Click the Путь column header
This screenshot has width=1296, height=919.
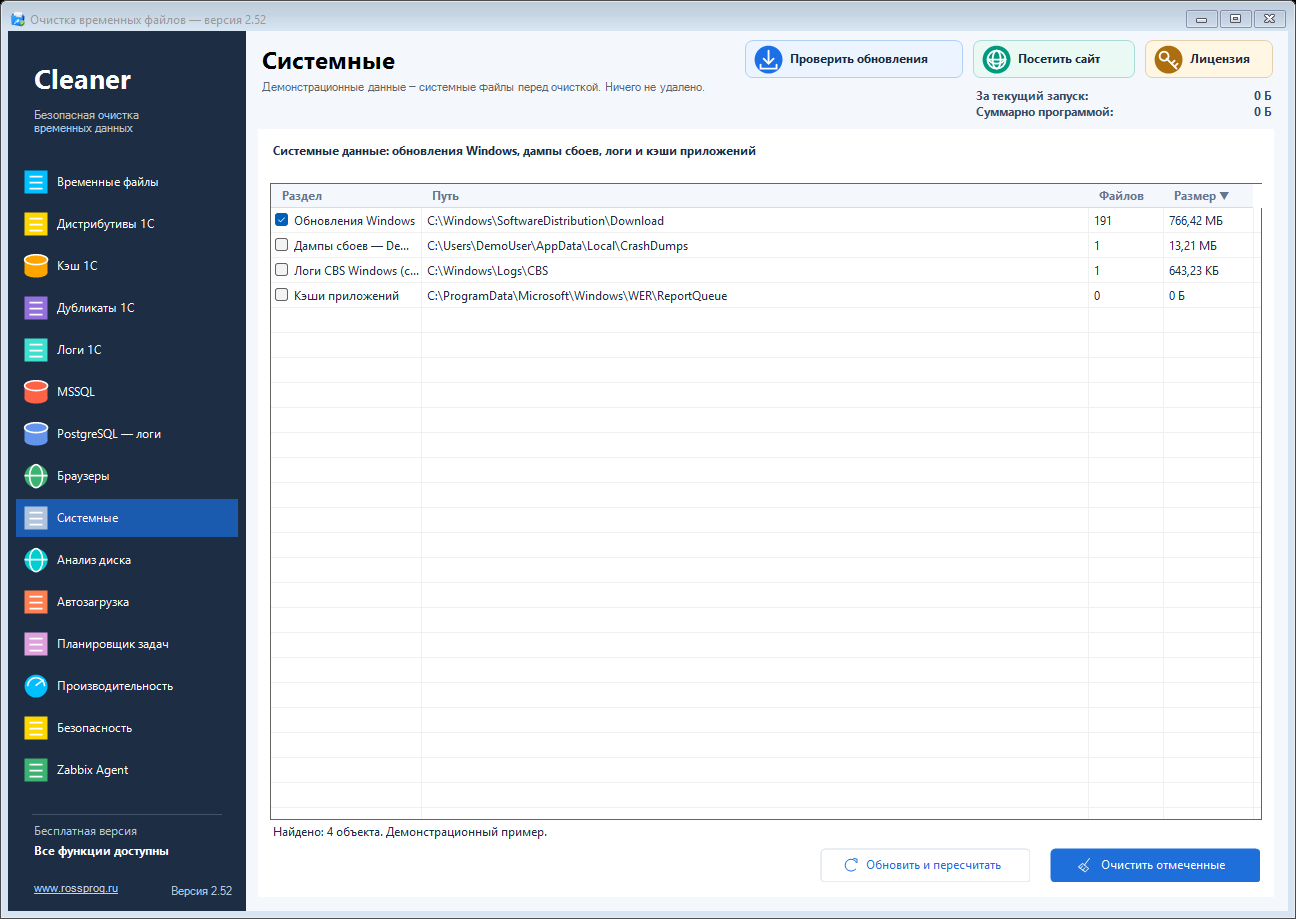755,196
